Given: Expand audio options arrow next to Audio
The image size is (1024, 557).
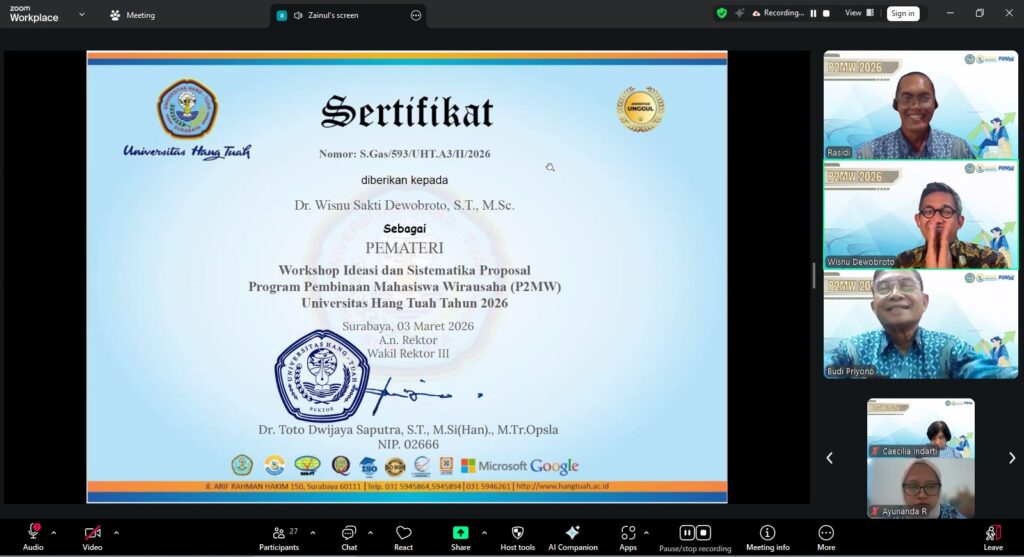Looking at the screenshot, I should coord(54,532).
